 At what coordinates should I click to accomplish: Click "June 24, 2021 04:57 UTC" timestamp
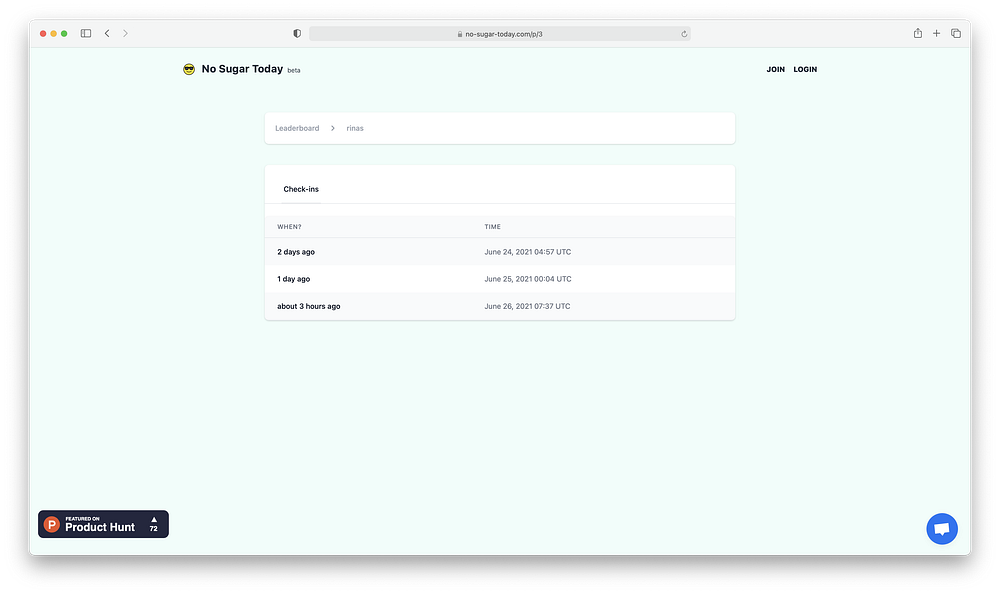[527, 252]
